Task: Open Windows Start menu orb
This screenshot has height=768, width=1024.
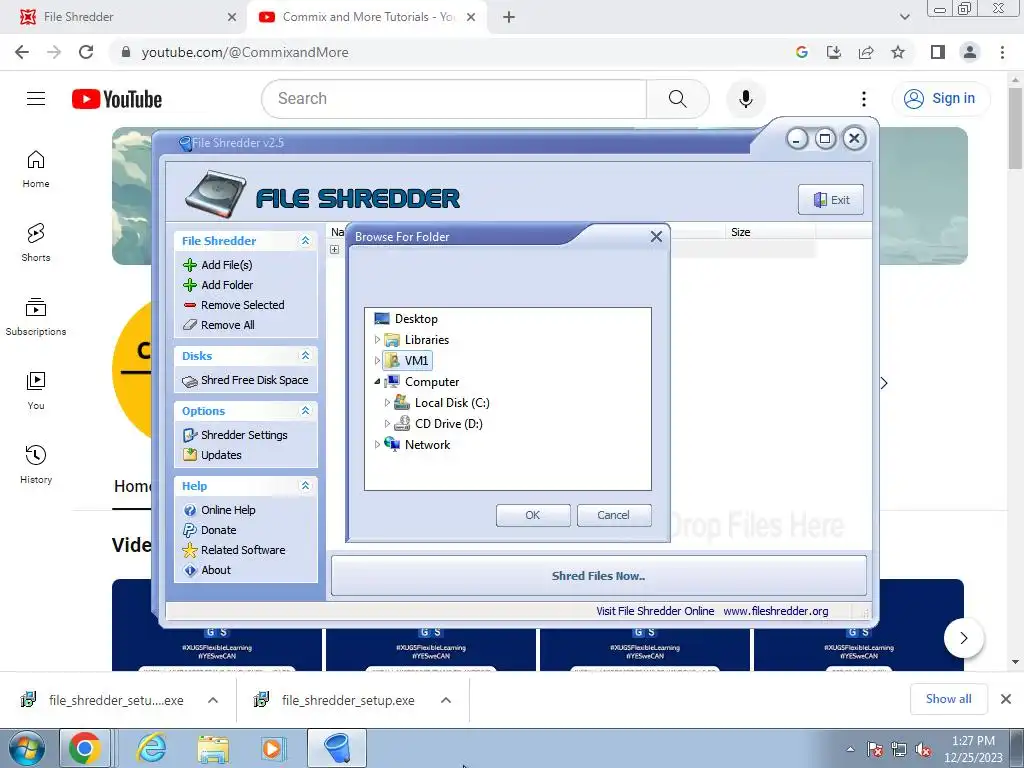Action: click(x=26, y=748)
